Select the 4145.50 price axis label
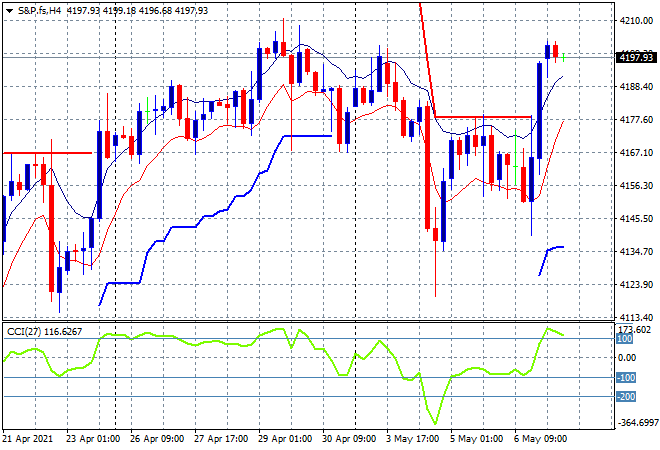660x450 pixels. [636, 218]
